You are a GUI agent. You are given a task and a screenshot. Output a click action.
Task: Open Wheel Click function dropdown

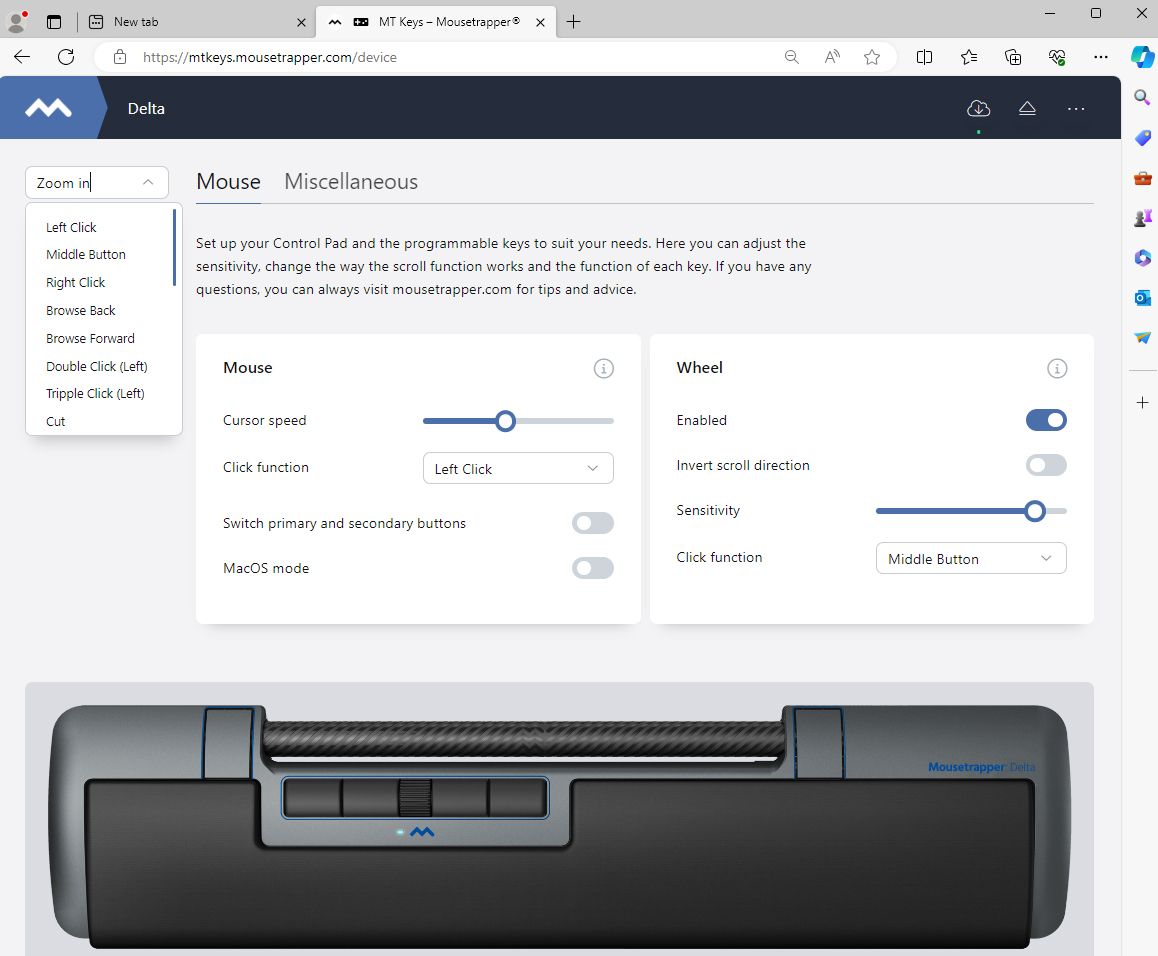[x=971, y=559]
